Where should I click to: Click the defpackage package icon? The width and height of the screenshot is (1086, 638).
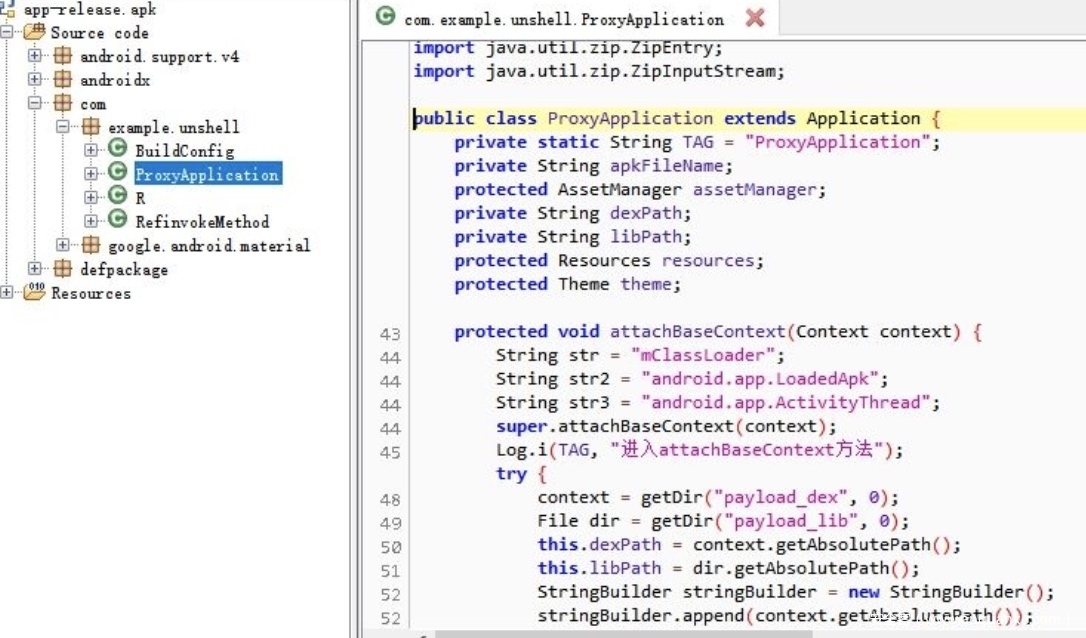click(63, 269)
